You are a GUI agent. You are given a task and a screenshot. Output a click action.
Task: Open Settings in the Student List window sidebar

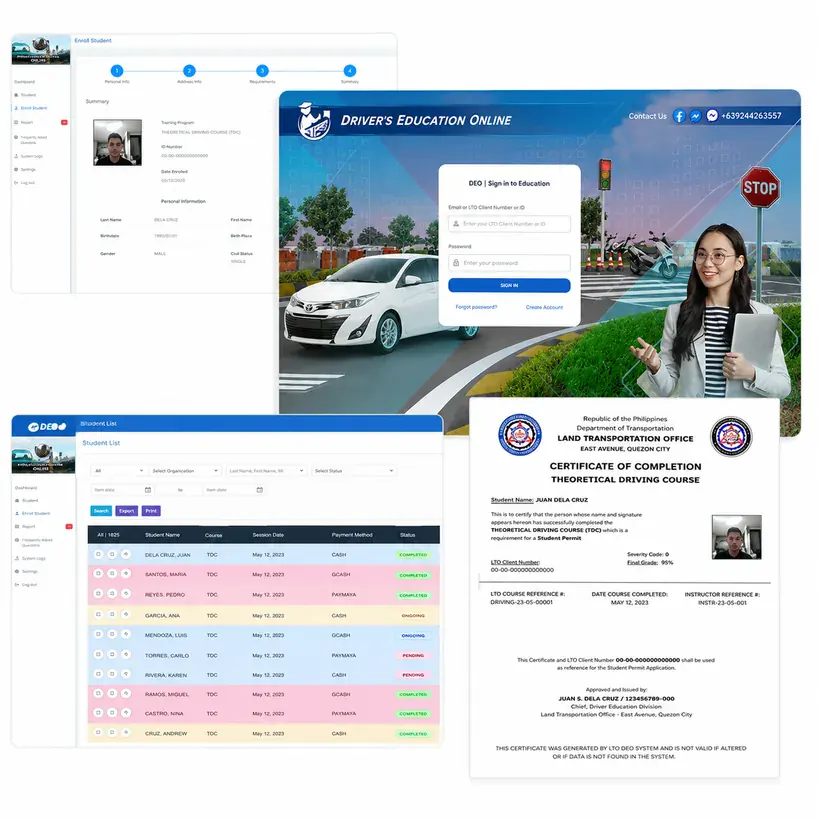(x=30, y=572)
